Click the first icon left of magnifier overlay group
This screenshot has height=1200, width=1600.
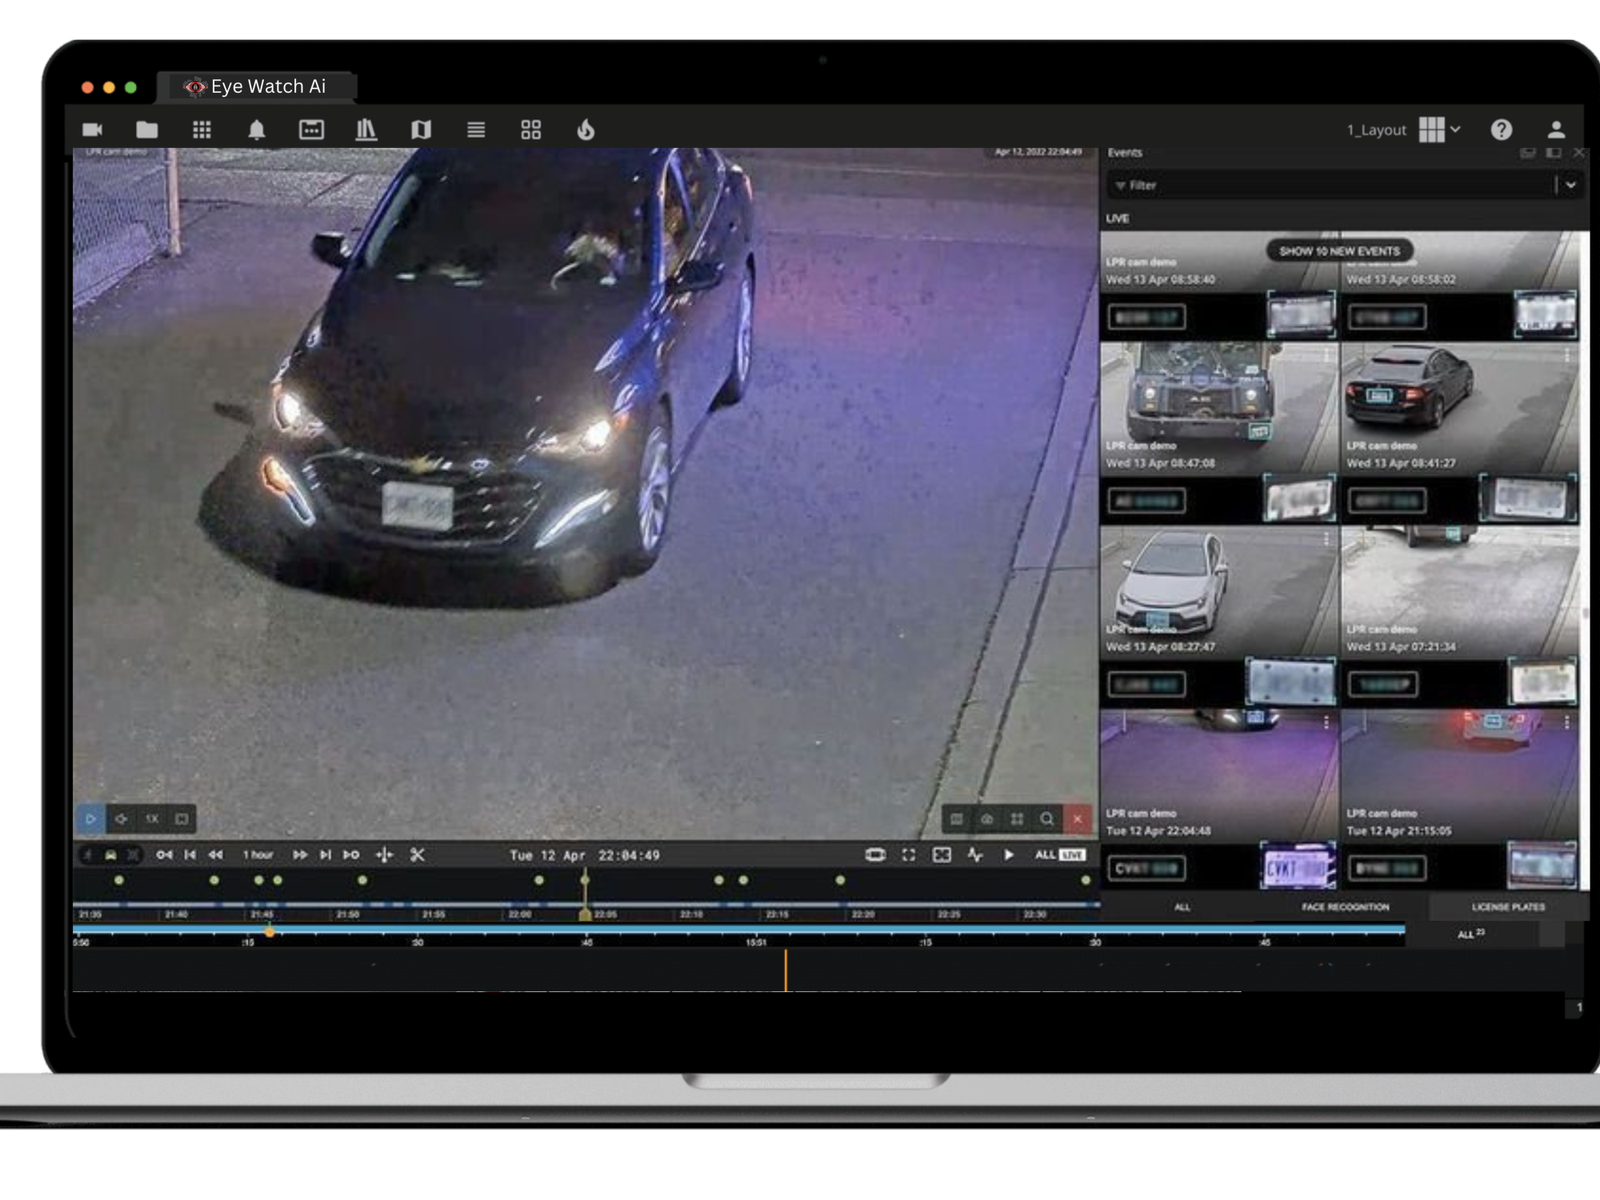tap(957, 819)
